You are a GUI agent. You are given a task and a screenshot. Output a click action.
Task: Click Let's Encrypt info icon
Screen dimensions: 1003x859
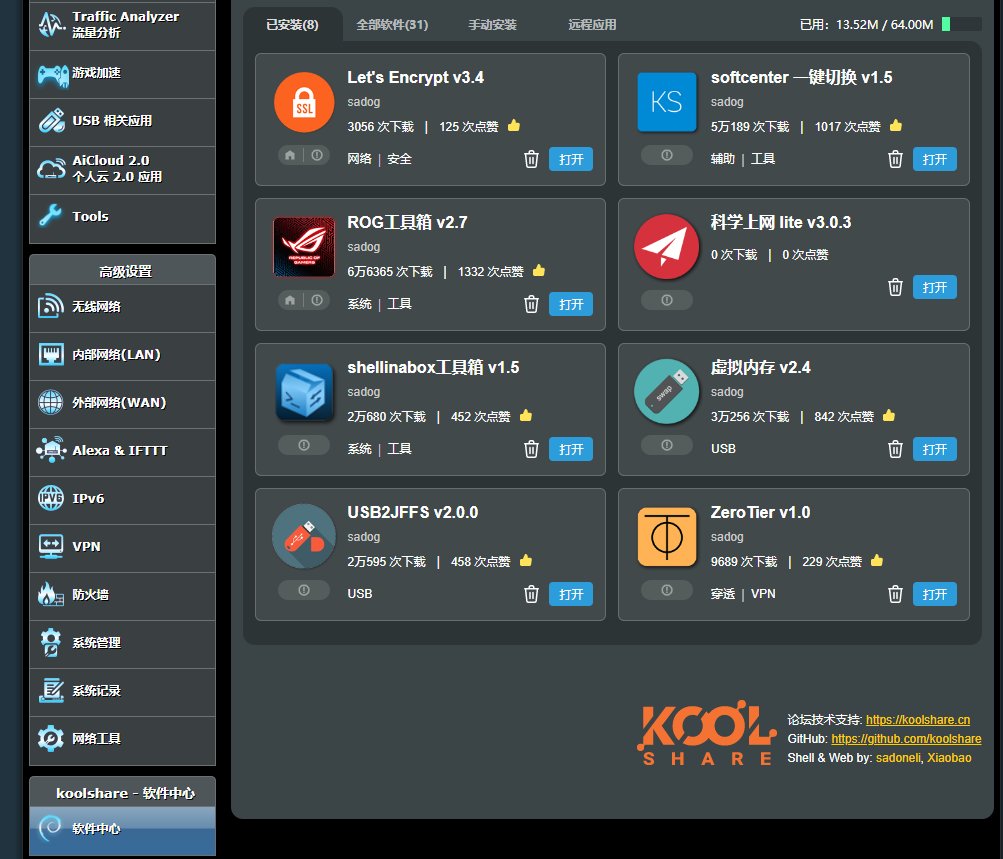point(317,155)
